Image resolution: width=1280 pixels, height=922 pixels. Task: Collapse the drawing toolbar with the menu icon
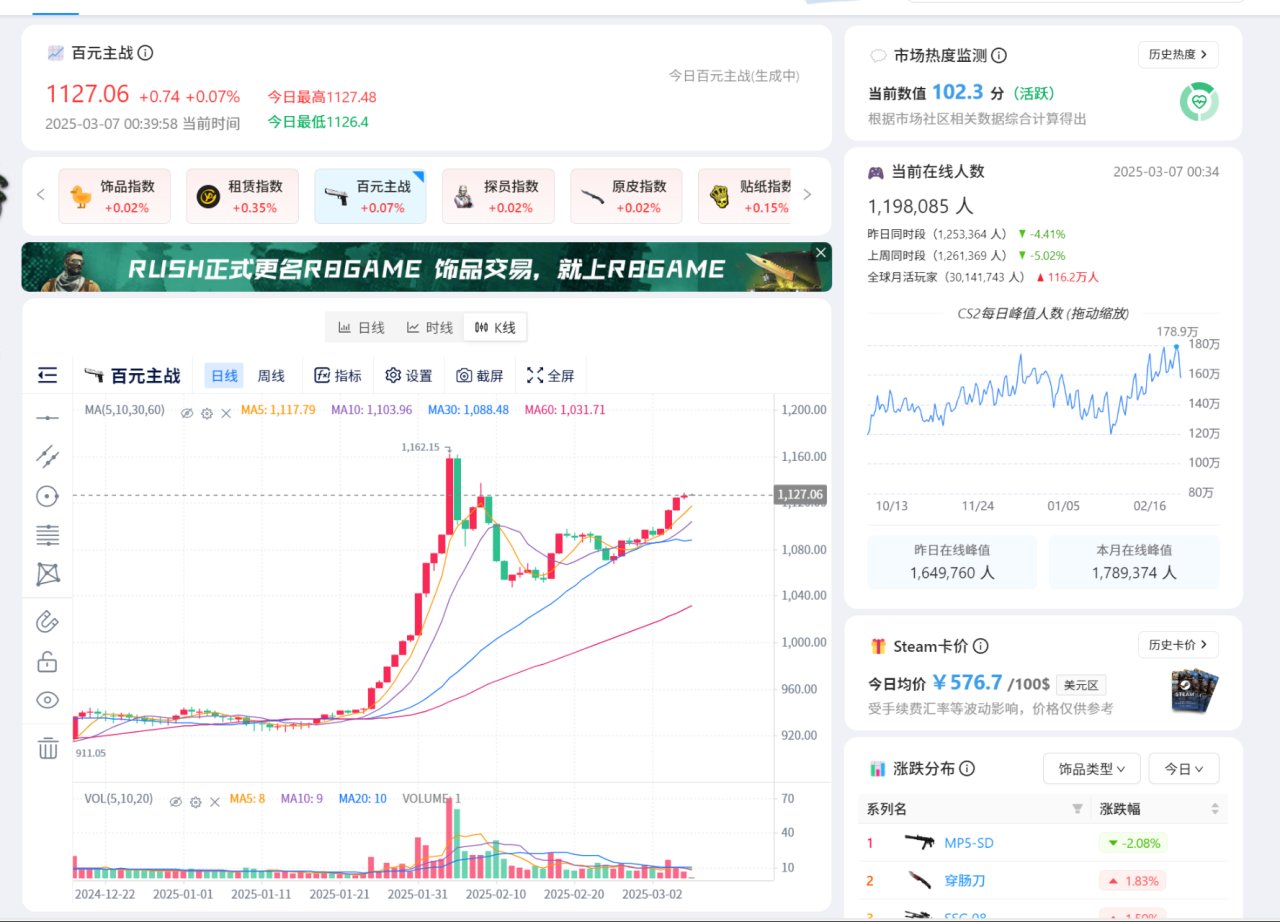pos(47,376)
